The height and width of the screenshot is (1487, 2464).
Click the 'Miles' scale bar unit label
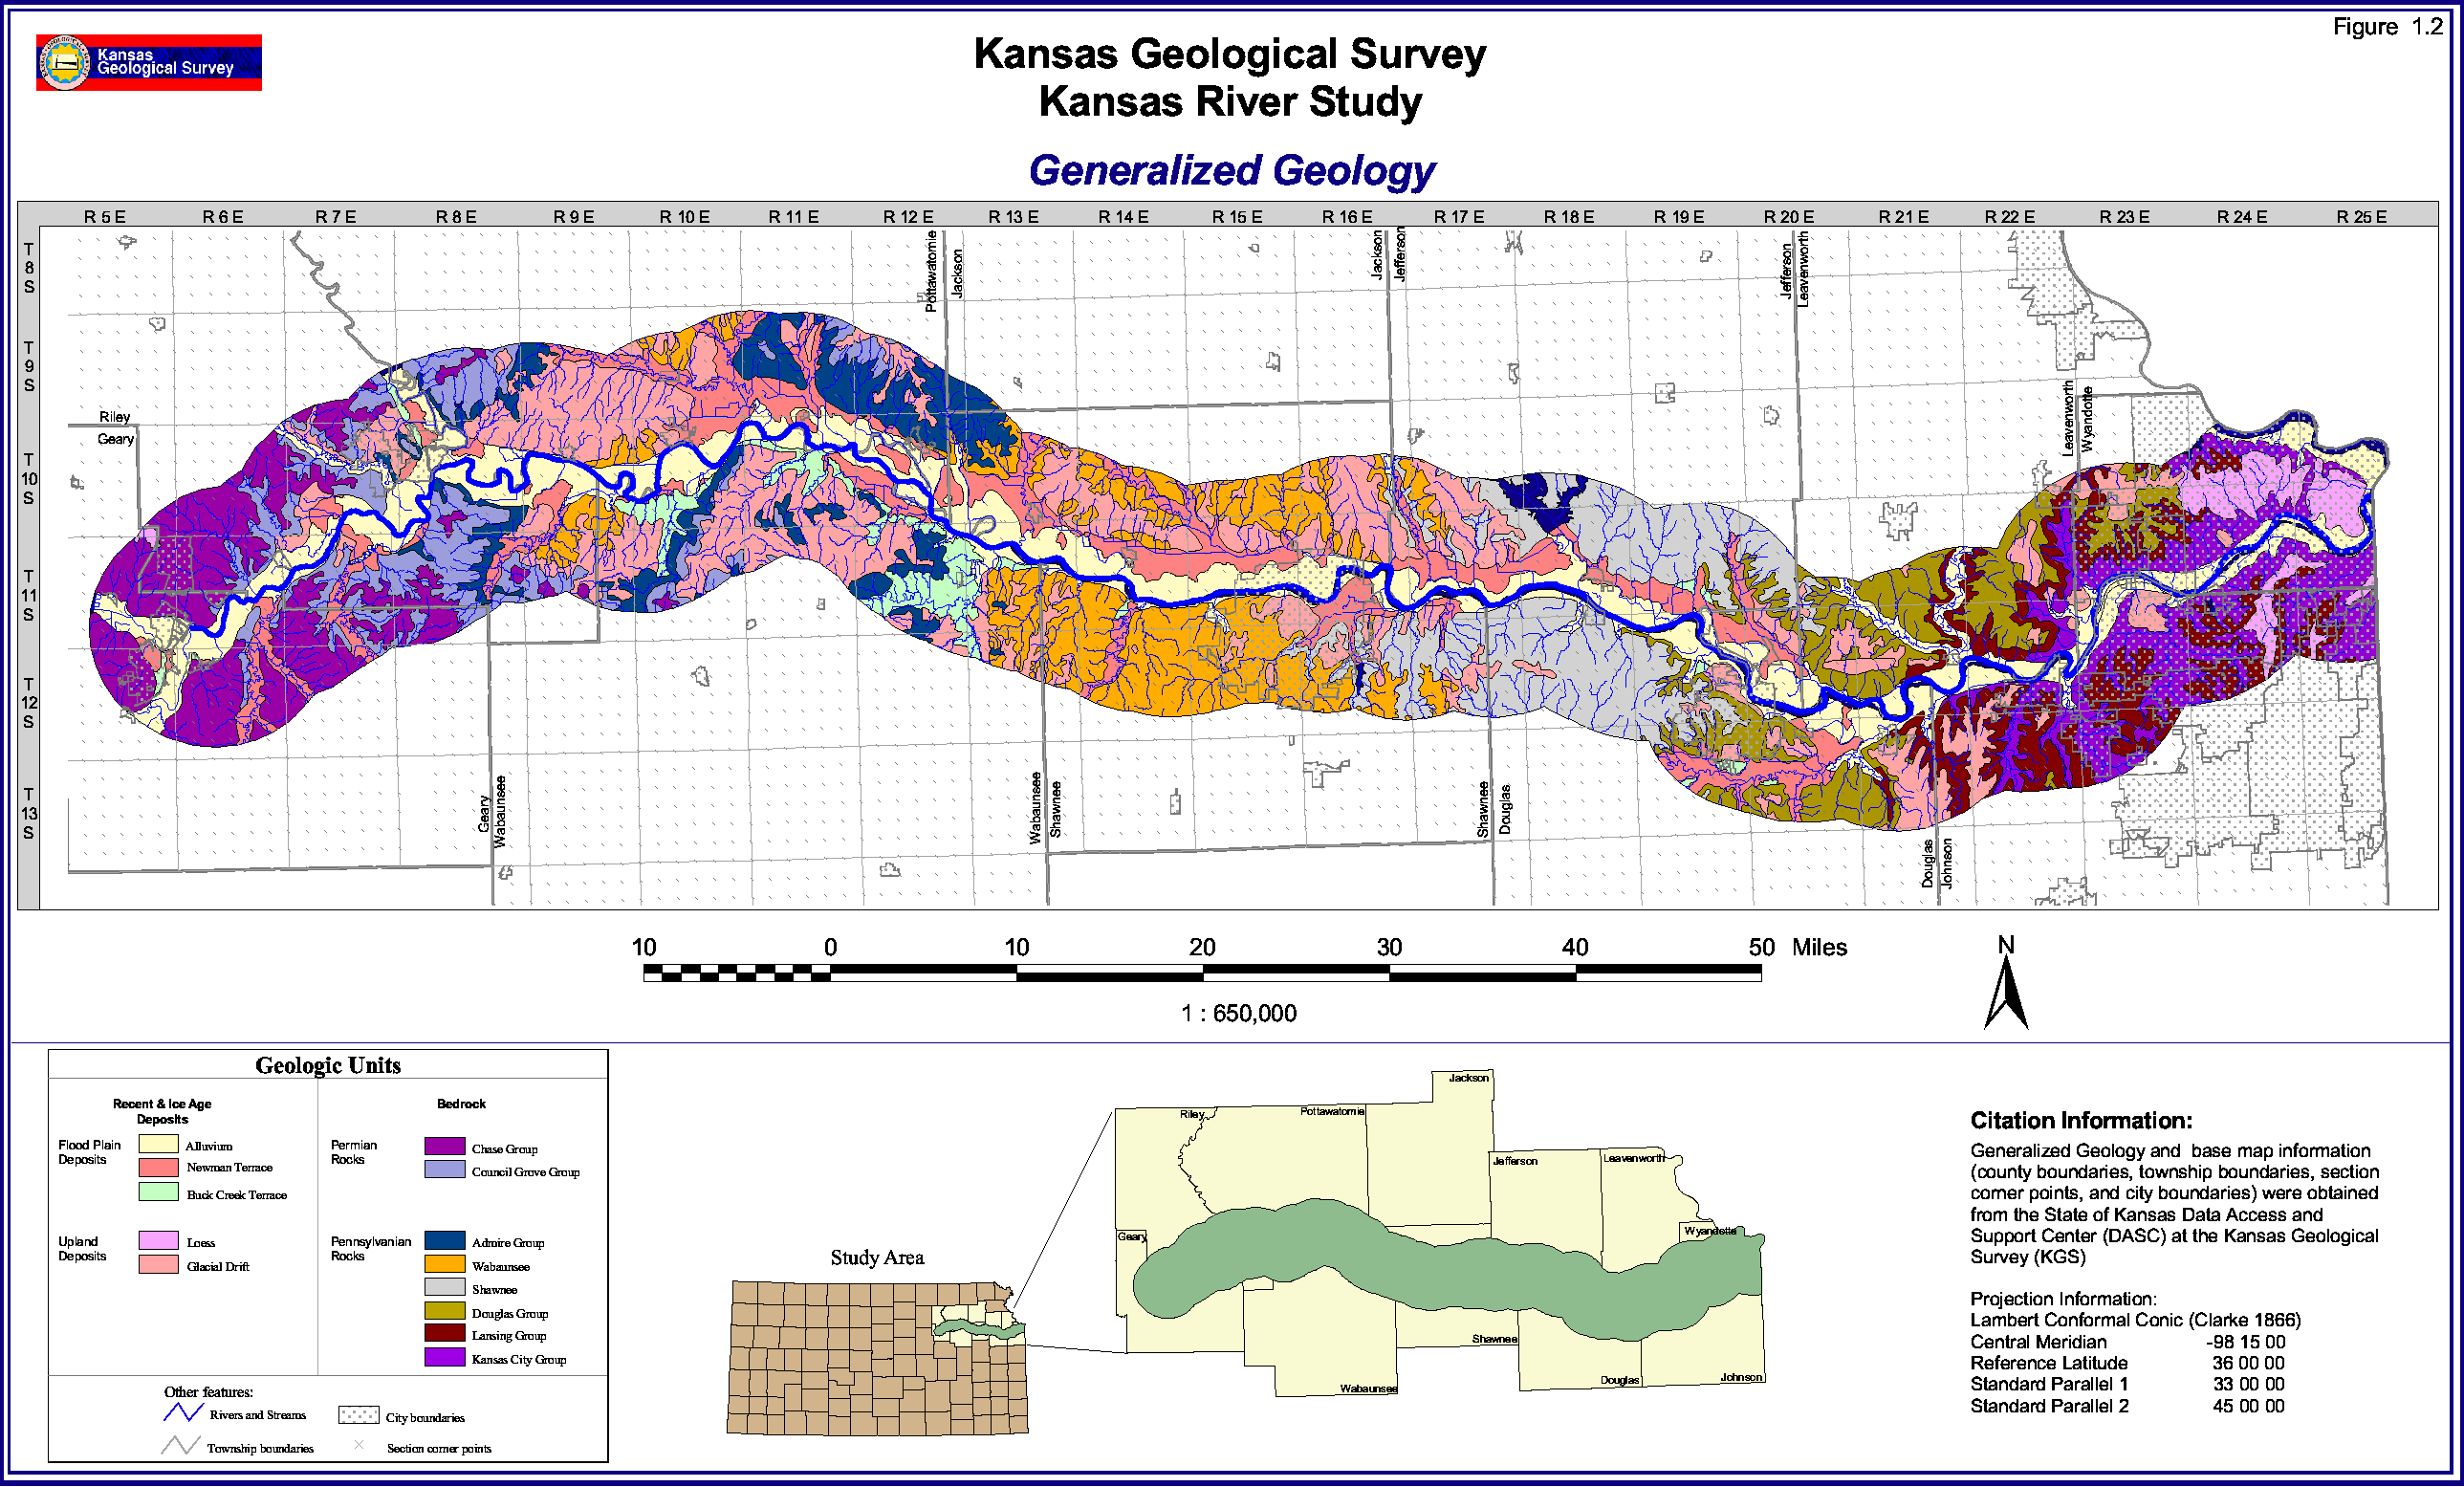1820,948
